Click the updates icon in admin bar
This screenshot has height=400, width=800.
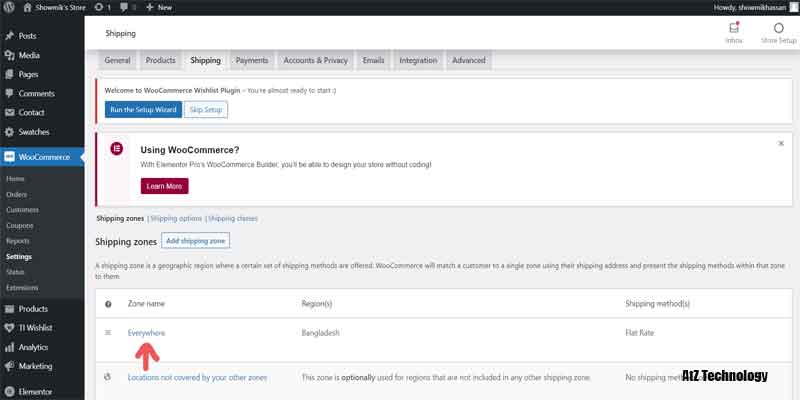pyautogui.click(x=73, y=7)
